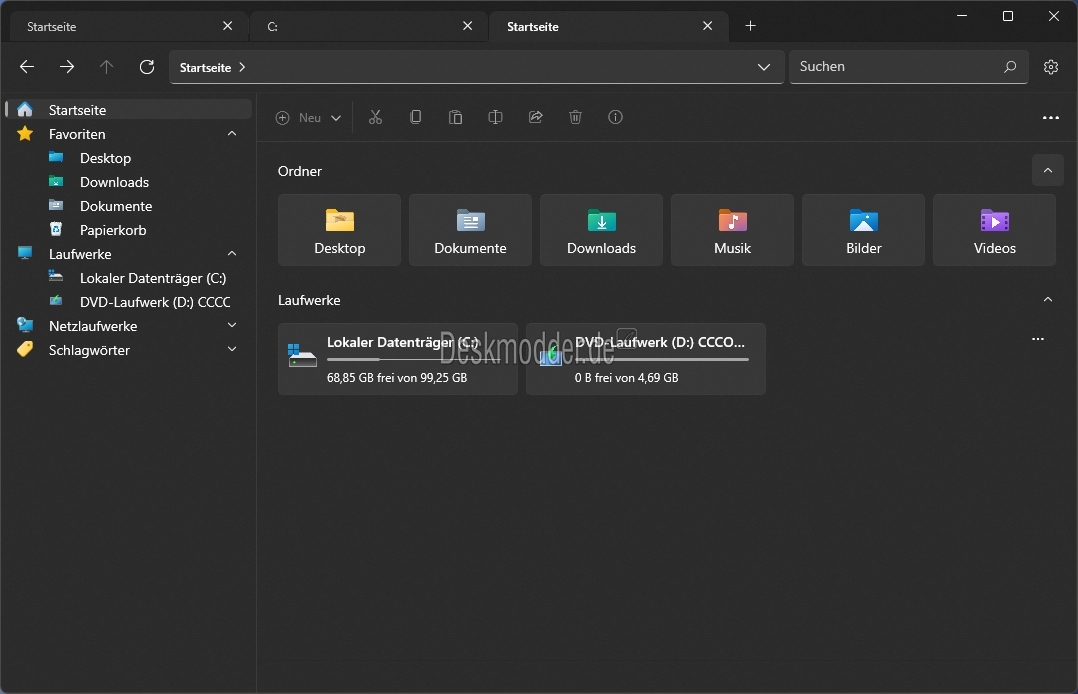The image size is (1078, 694).
Task: Add a new tab with plus
Action: point(751,26)
